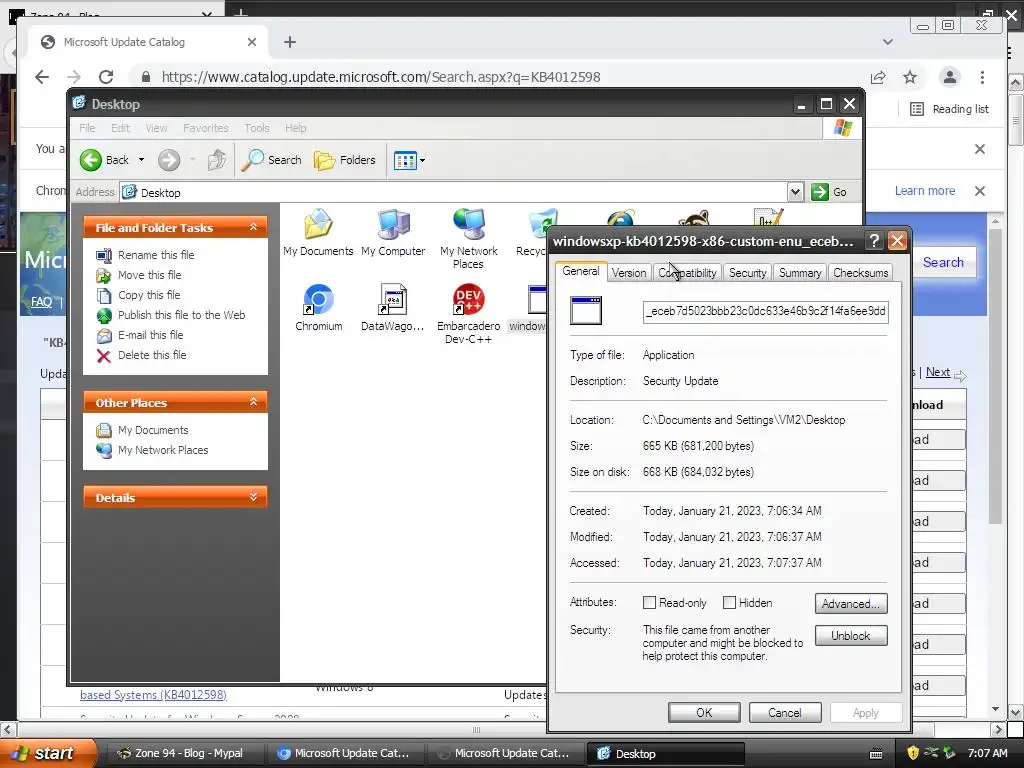Open the Edit menu in Desktop window
Screen dimensions: 1024x768
[x=120, y=128]
